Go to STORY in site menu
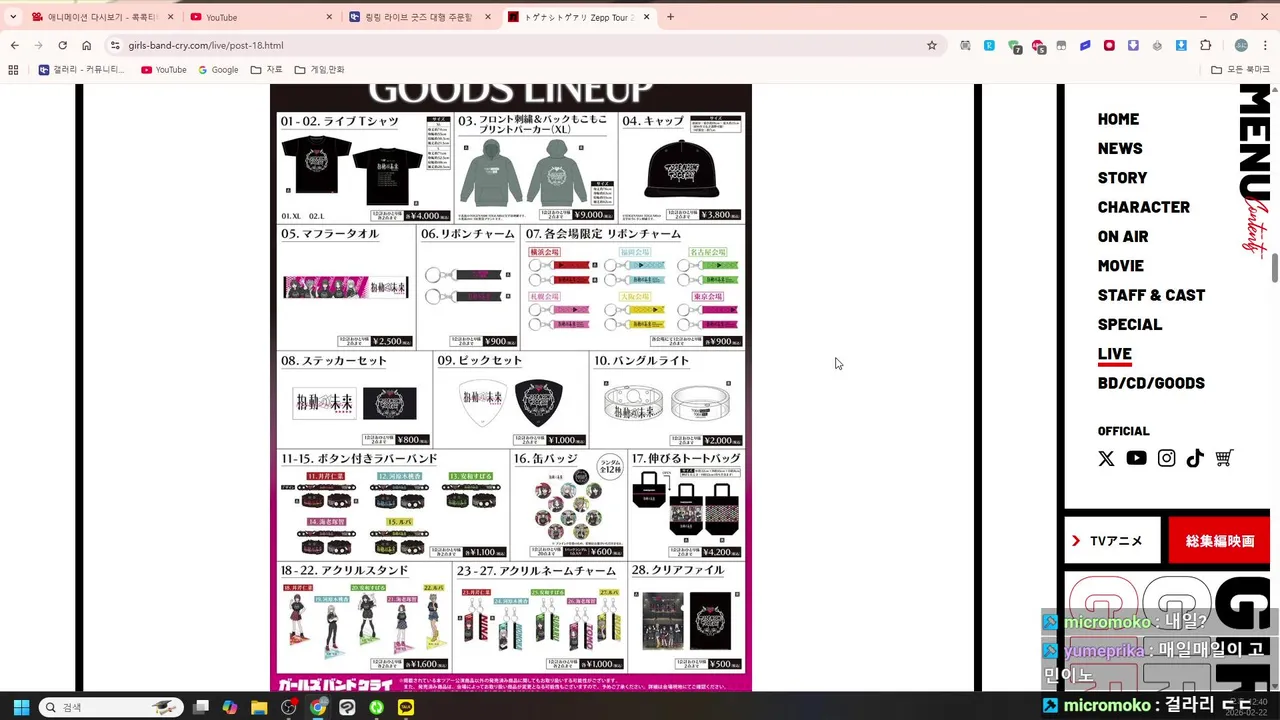1280x720 pixels. coord(1122,177)
